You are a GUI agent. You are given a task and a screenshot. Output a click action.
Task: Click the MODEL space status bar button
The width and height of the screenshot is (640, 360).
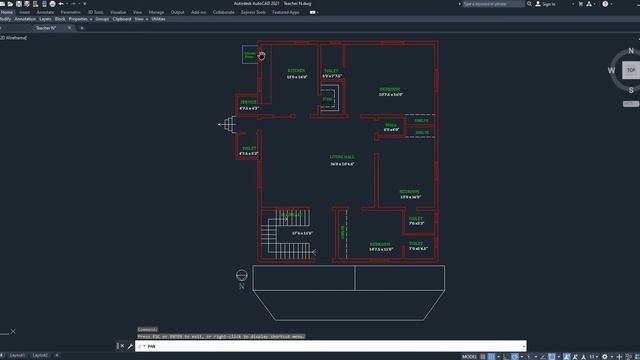coord(469,357)
